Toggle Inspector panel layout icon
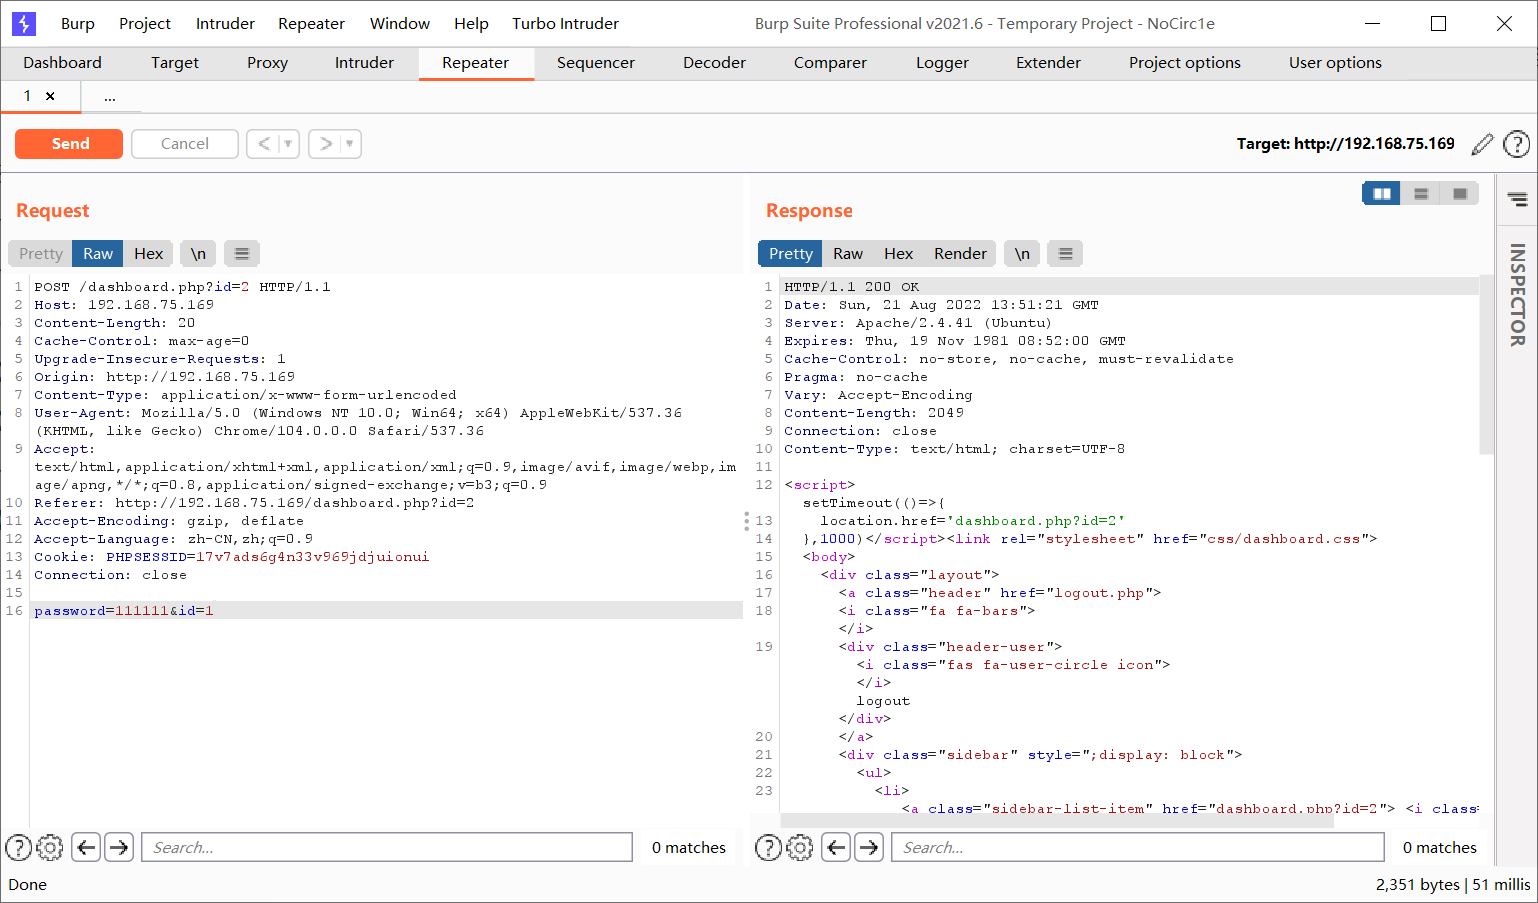Screen dimensions: 1538x903 1518,199
